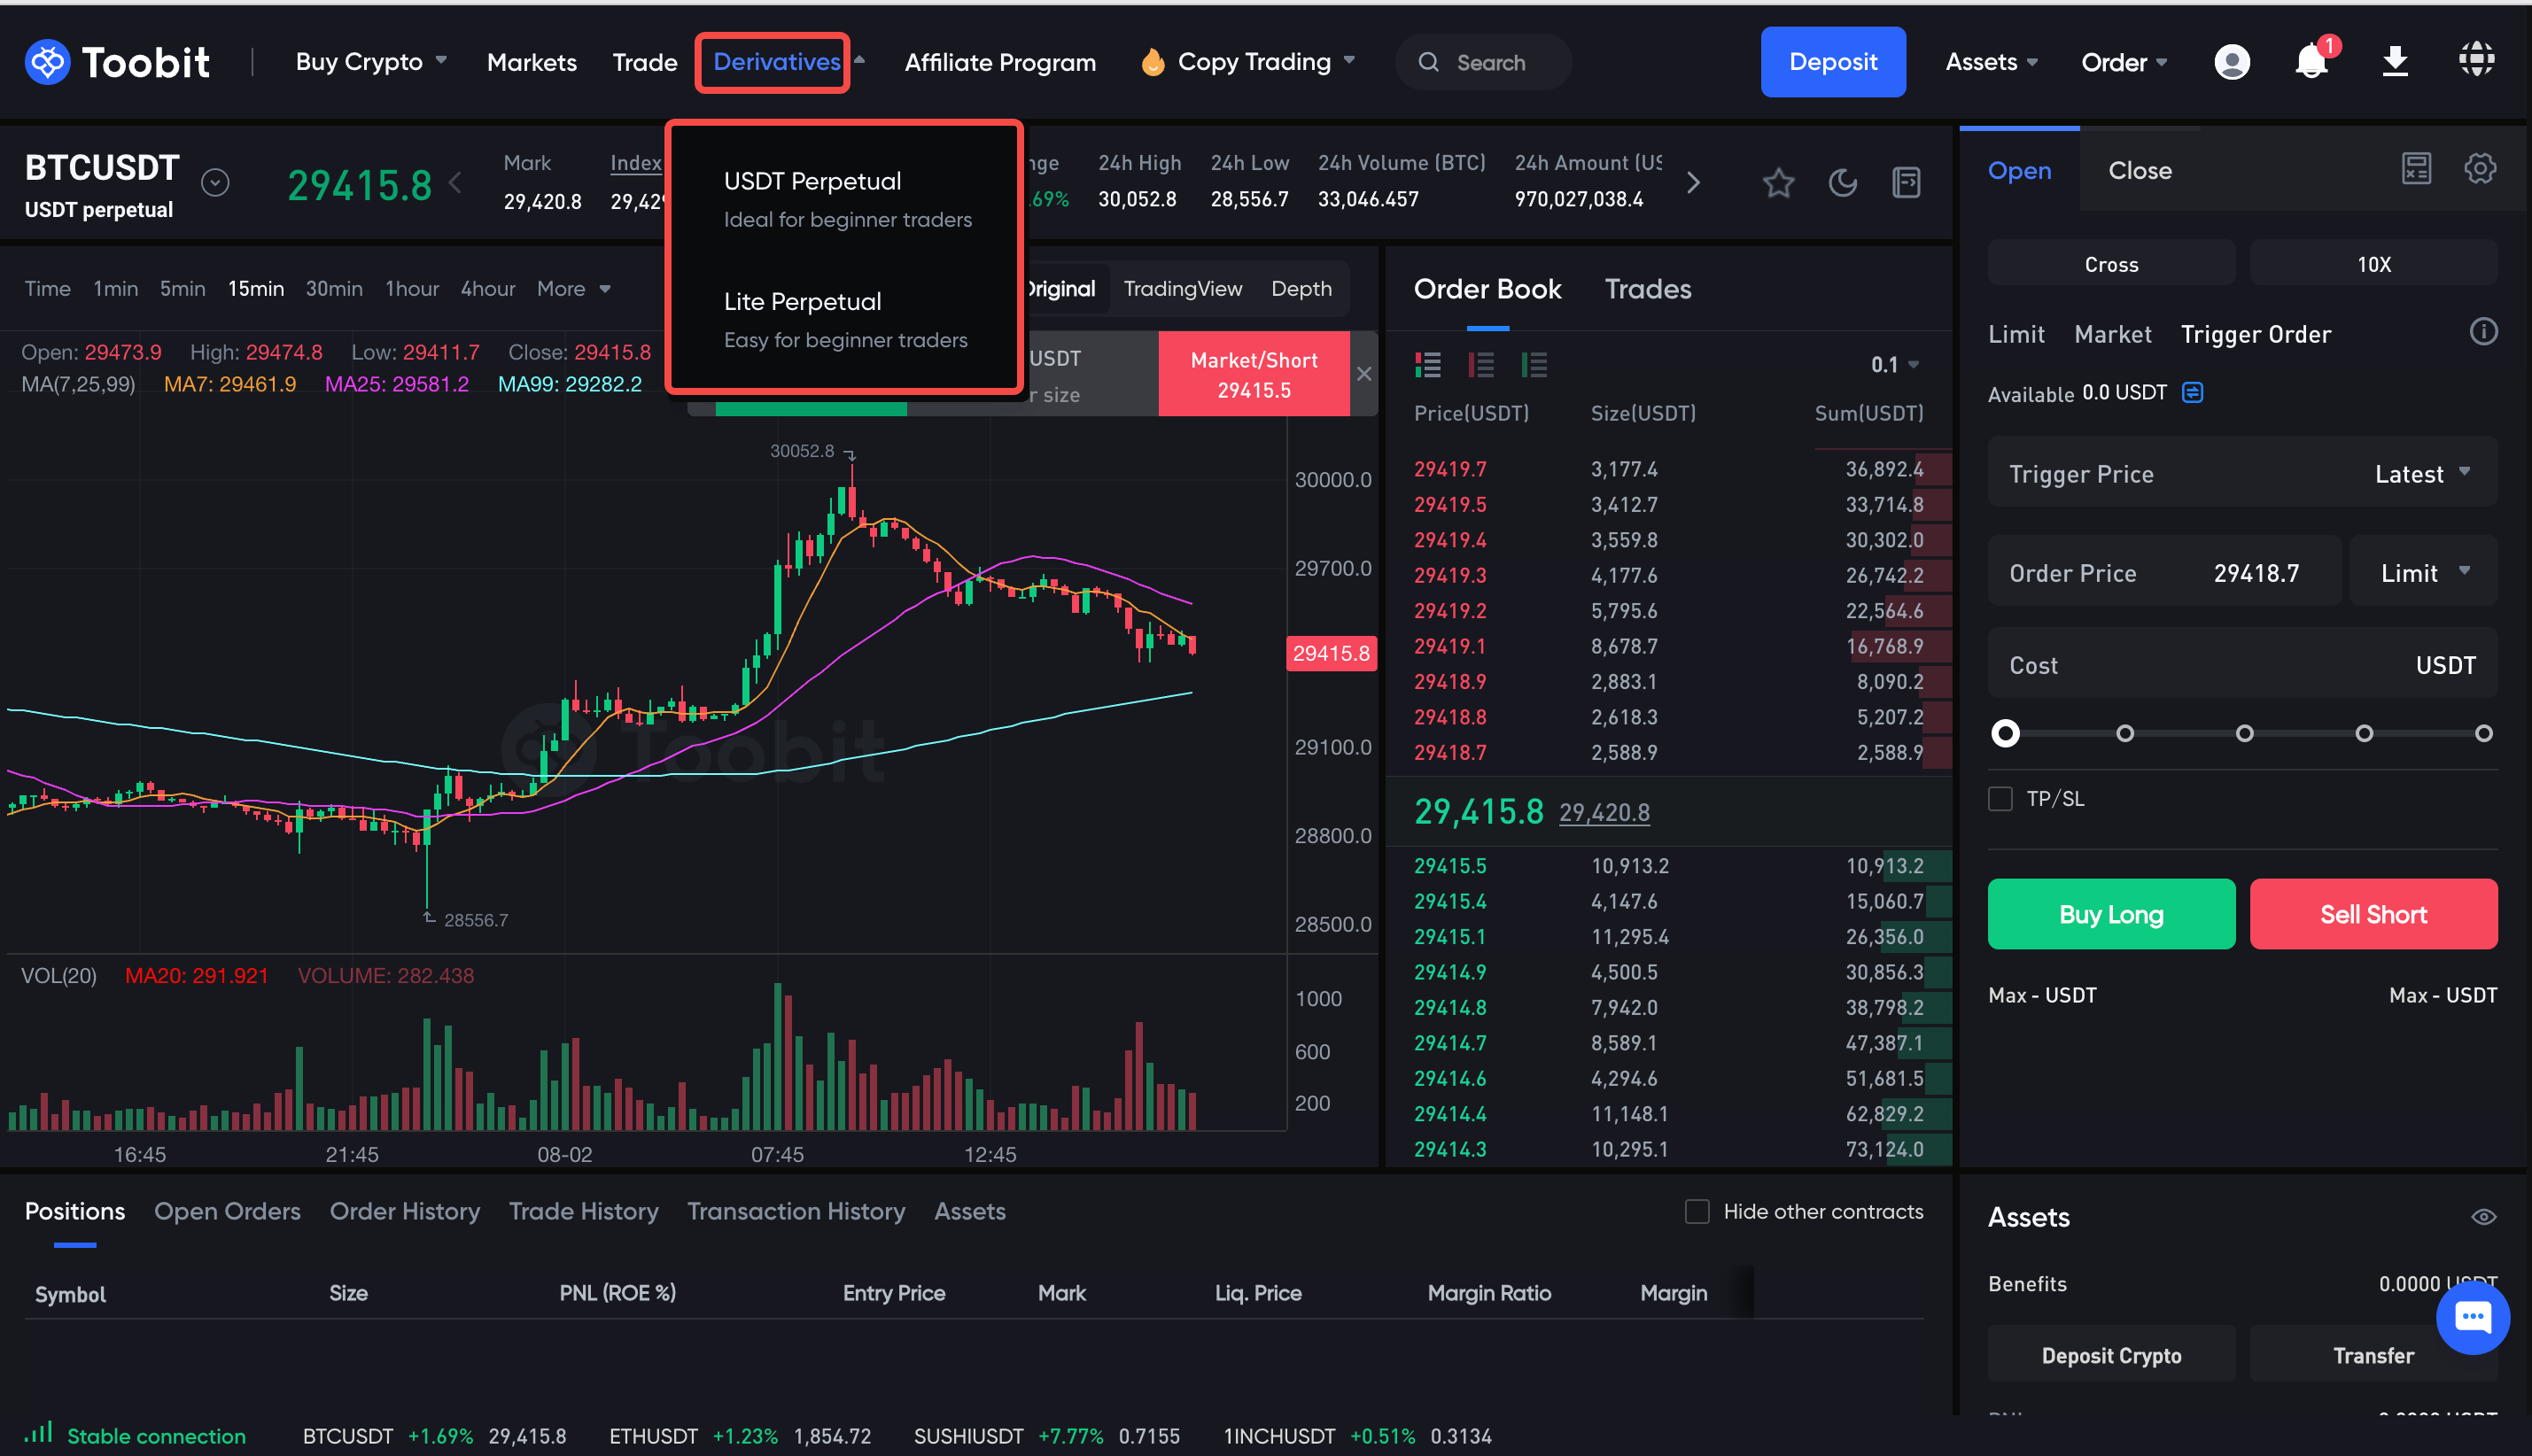2532x1456 pixels.
Task: Close the Market/Short quick order bar
Action: (1364, 374)
